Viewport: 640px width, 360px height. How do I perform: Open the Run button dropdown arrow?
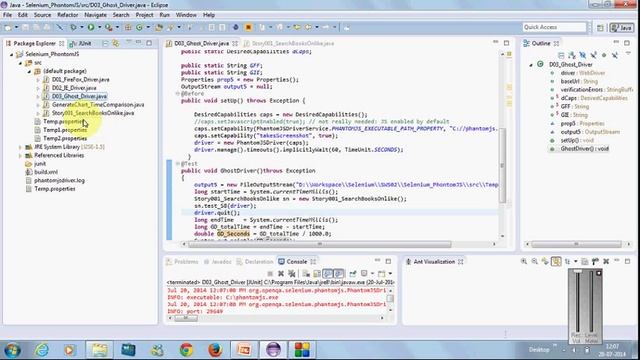[100, 27]
